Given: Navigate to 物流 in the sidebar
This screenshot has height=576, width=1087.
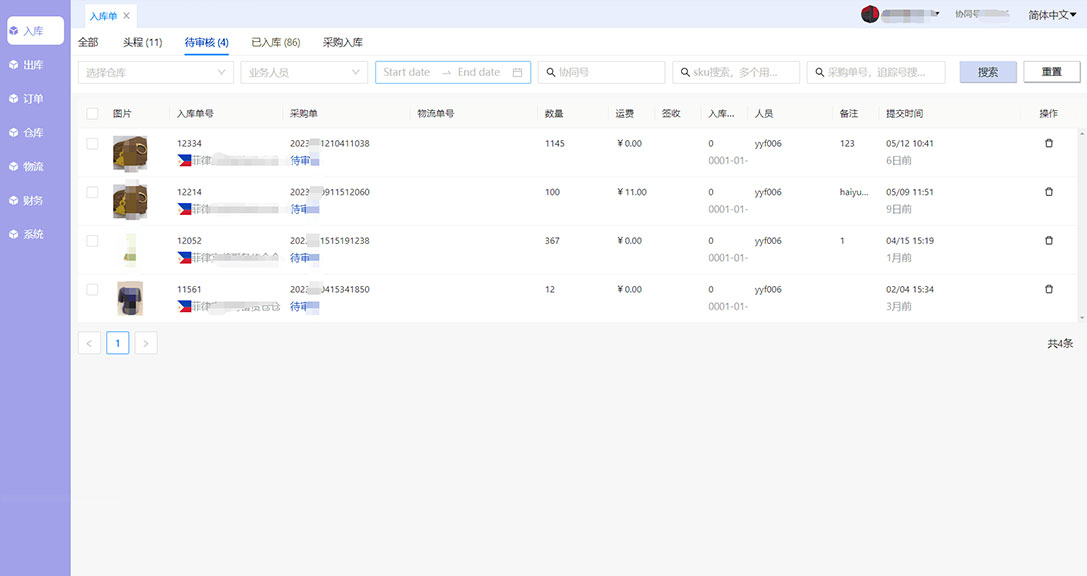Looking at the screenshot, I should pyautogui.click(x=34, y=167).
